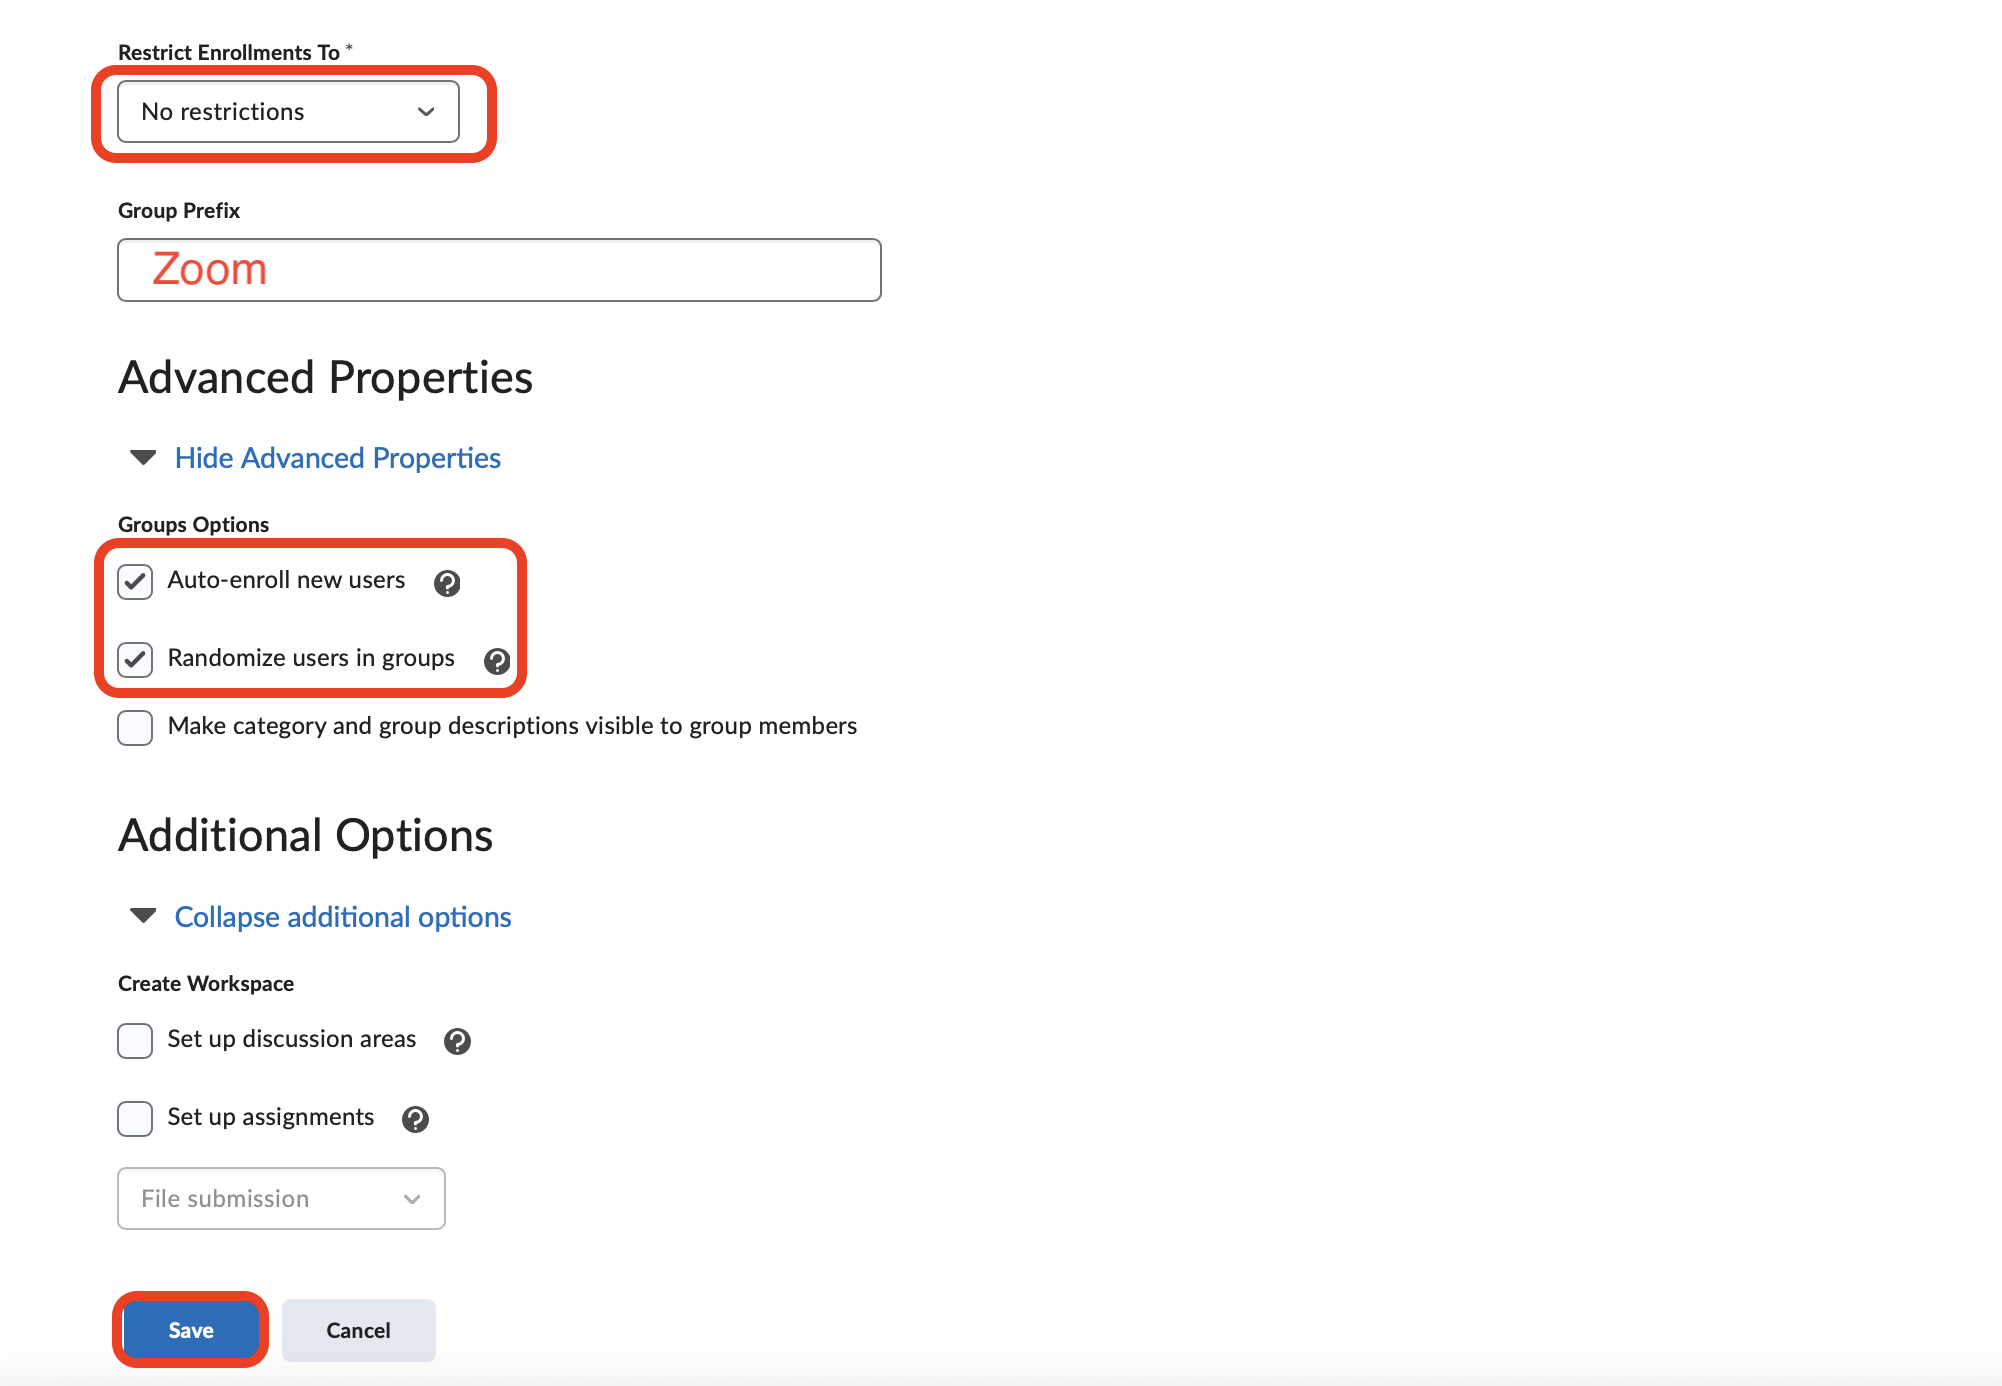The width and height of the screenshot is (2002, 1386).
Task: Uncheck Auto-enroll new users checkbox
Action: (135, 582)
